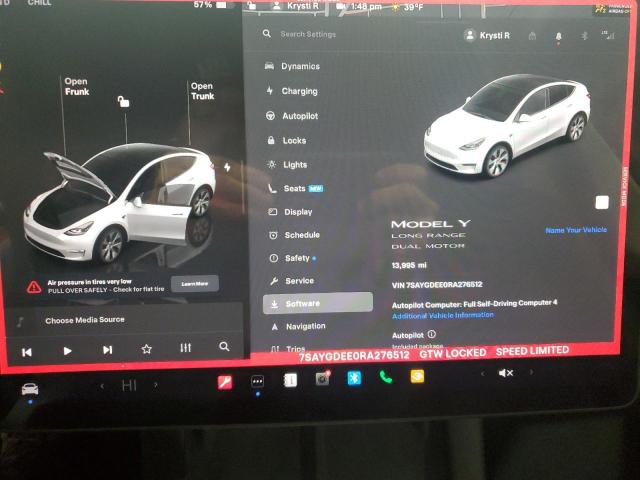
Task: Tap Open Trunk
Action: [202, 91]
